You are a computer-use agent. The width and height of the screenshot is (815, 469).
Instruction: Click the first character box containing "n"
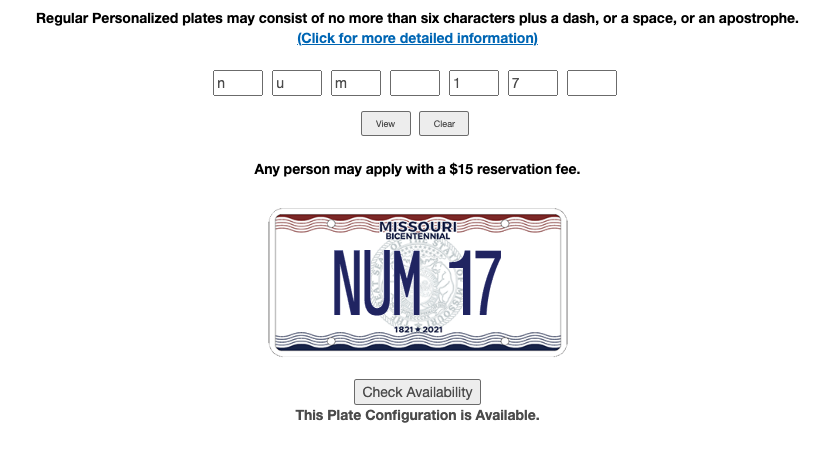pyautogui.click(x=238, y=83)
